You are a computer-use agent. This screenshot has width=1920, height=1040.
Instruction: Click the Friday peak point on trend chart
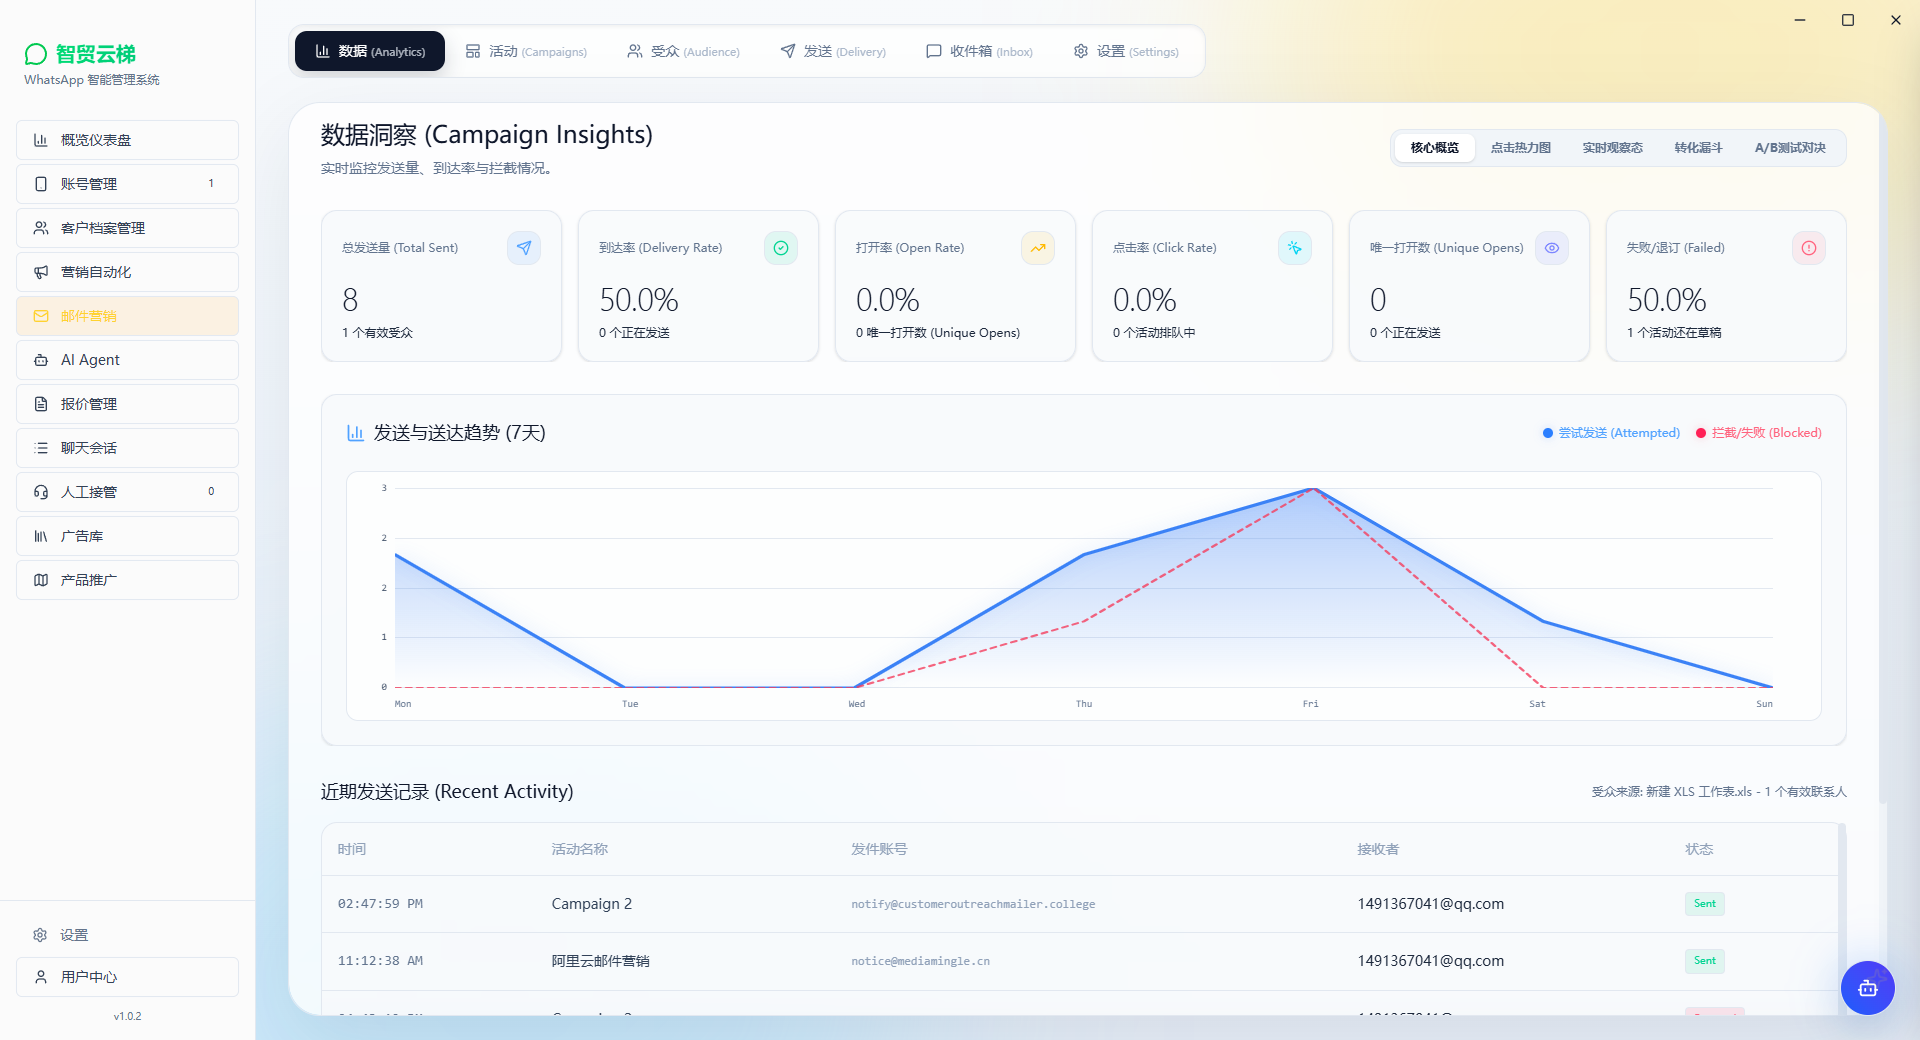pos(1311,489)
